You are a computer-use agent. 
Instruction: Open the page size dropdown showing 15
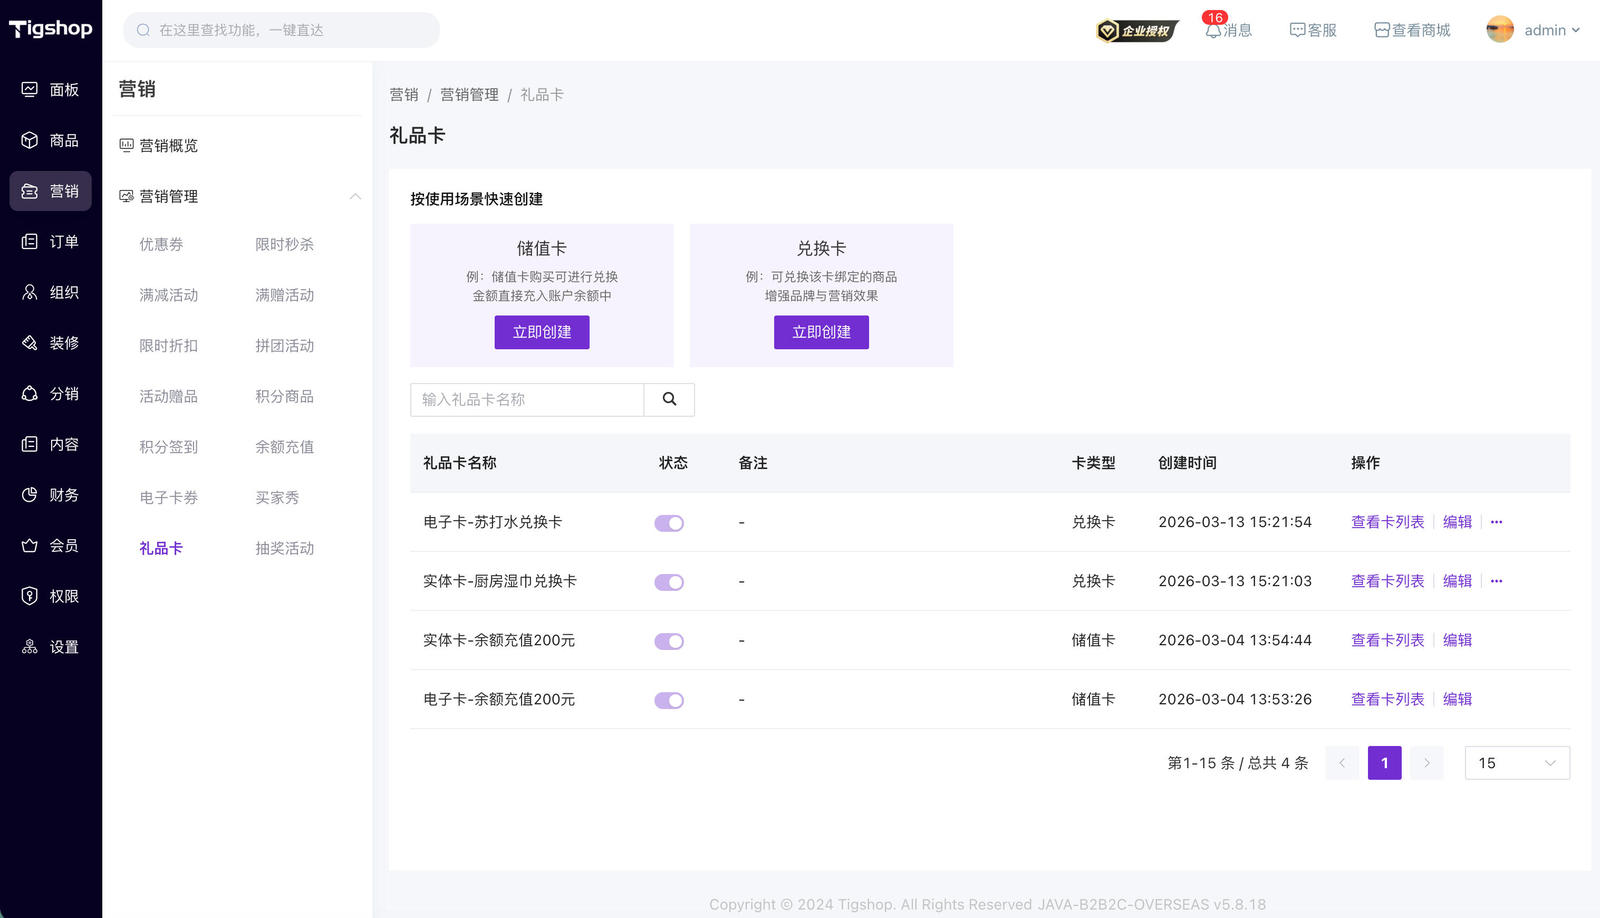click(1516, 762)
